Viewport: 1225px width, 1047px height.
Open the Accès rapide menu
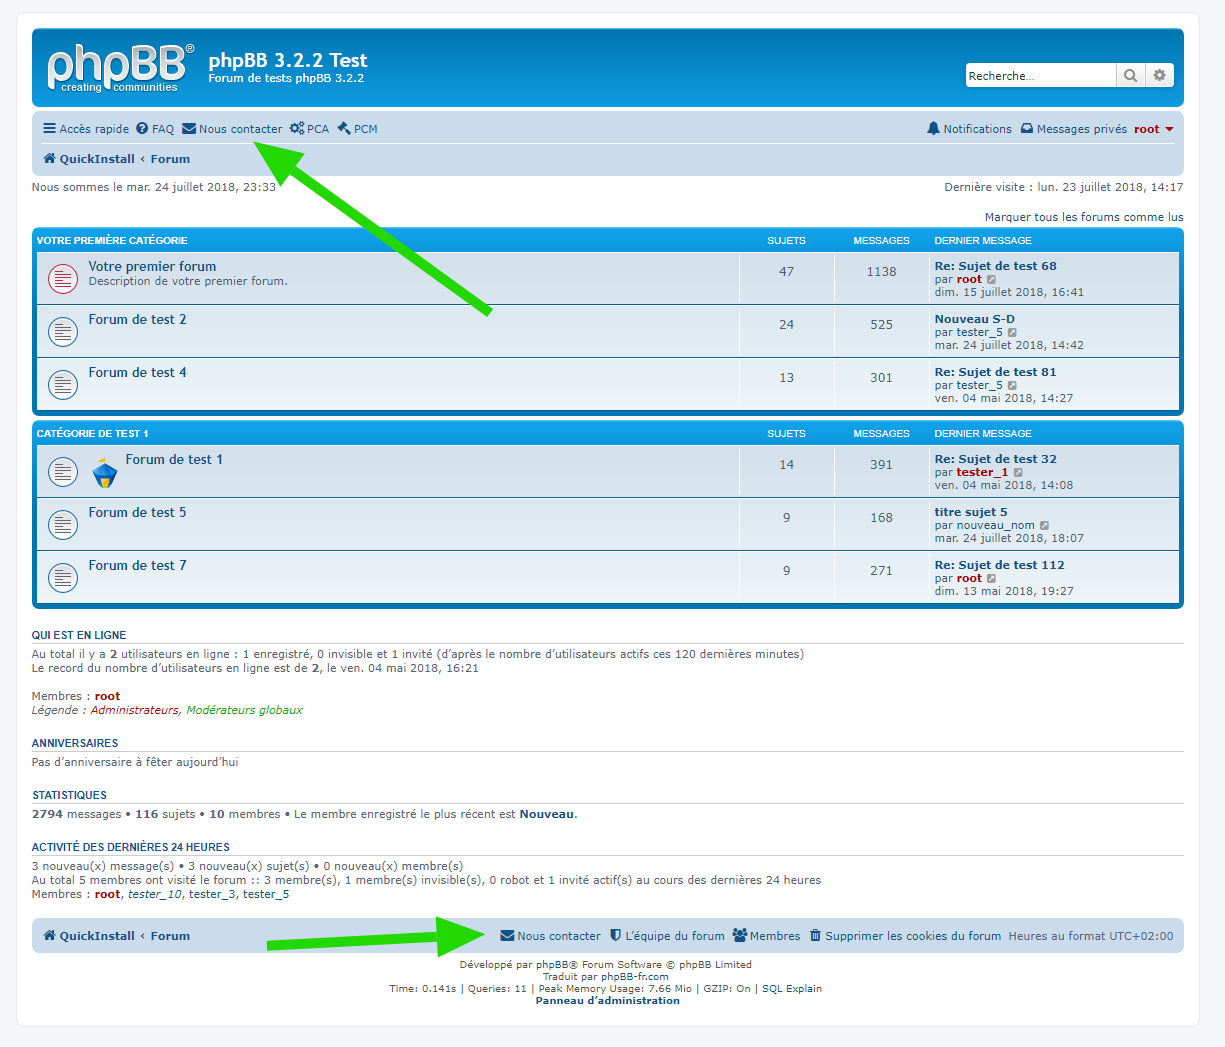click(86, 129)
